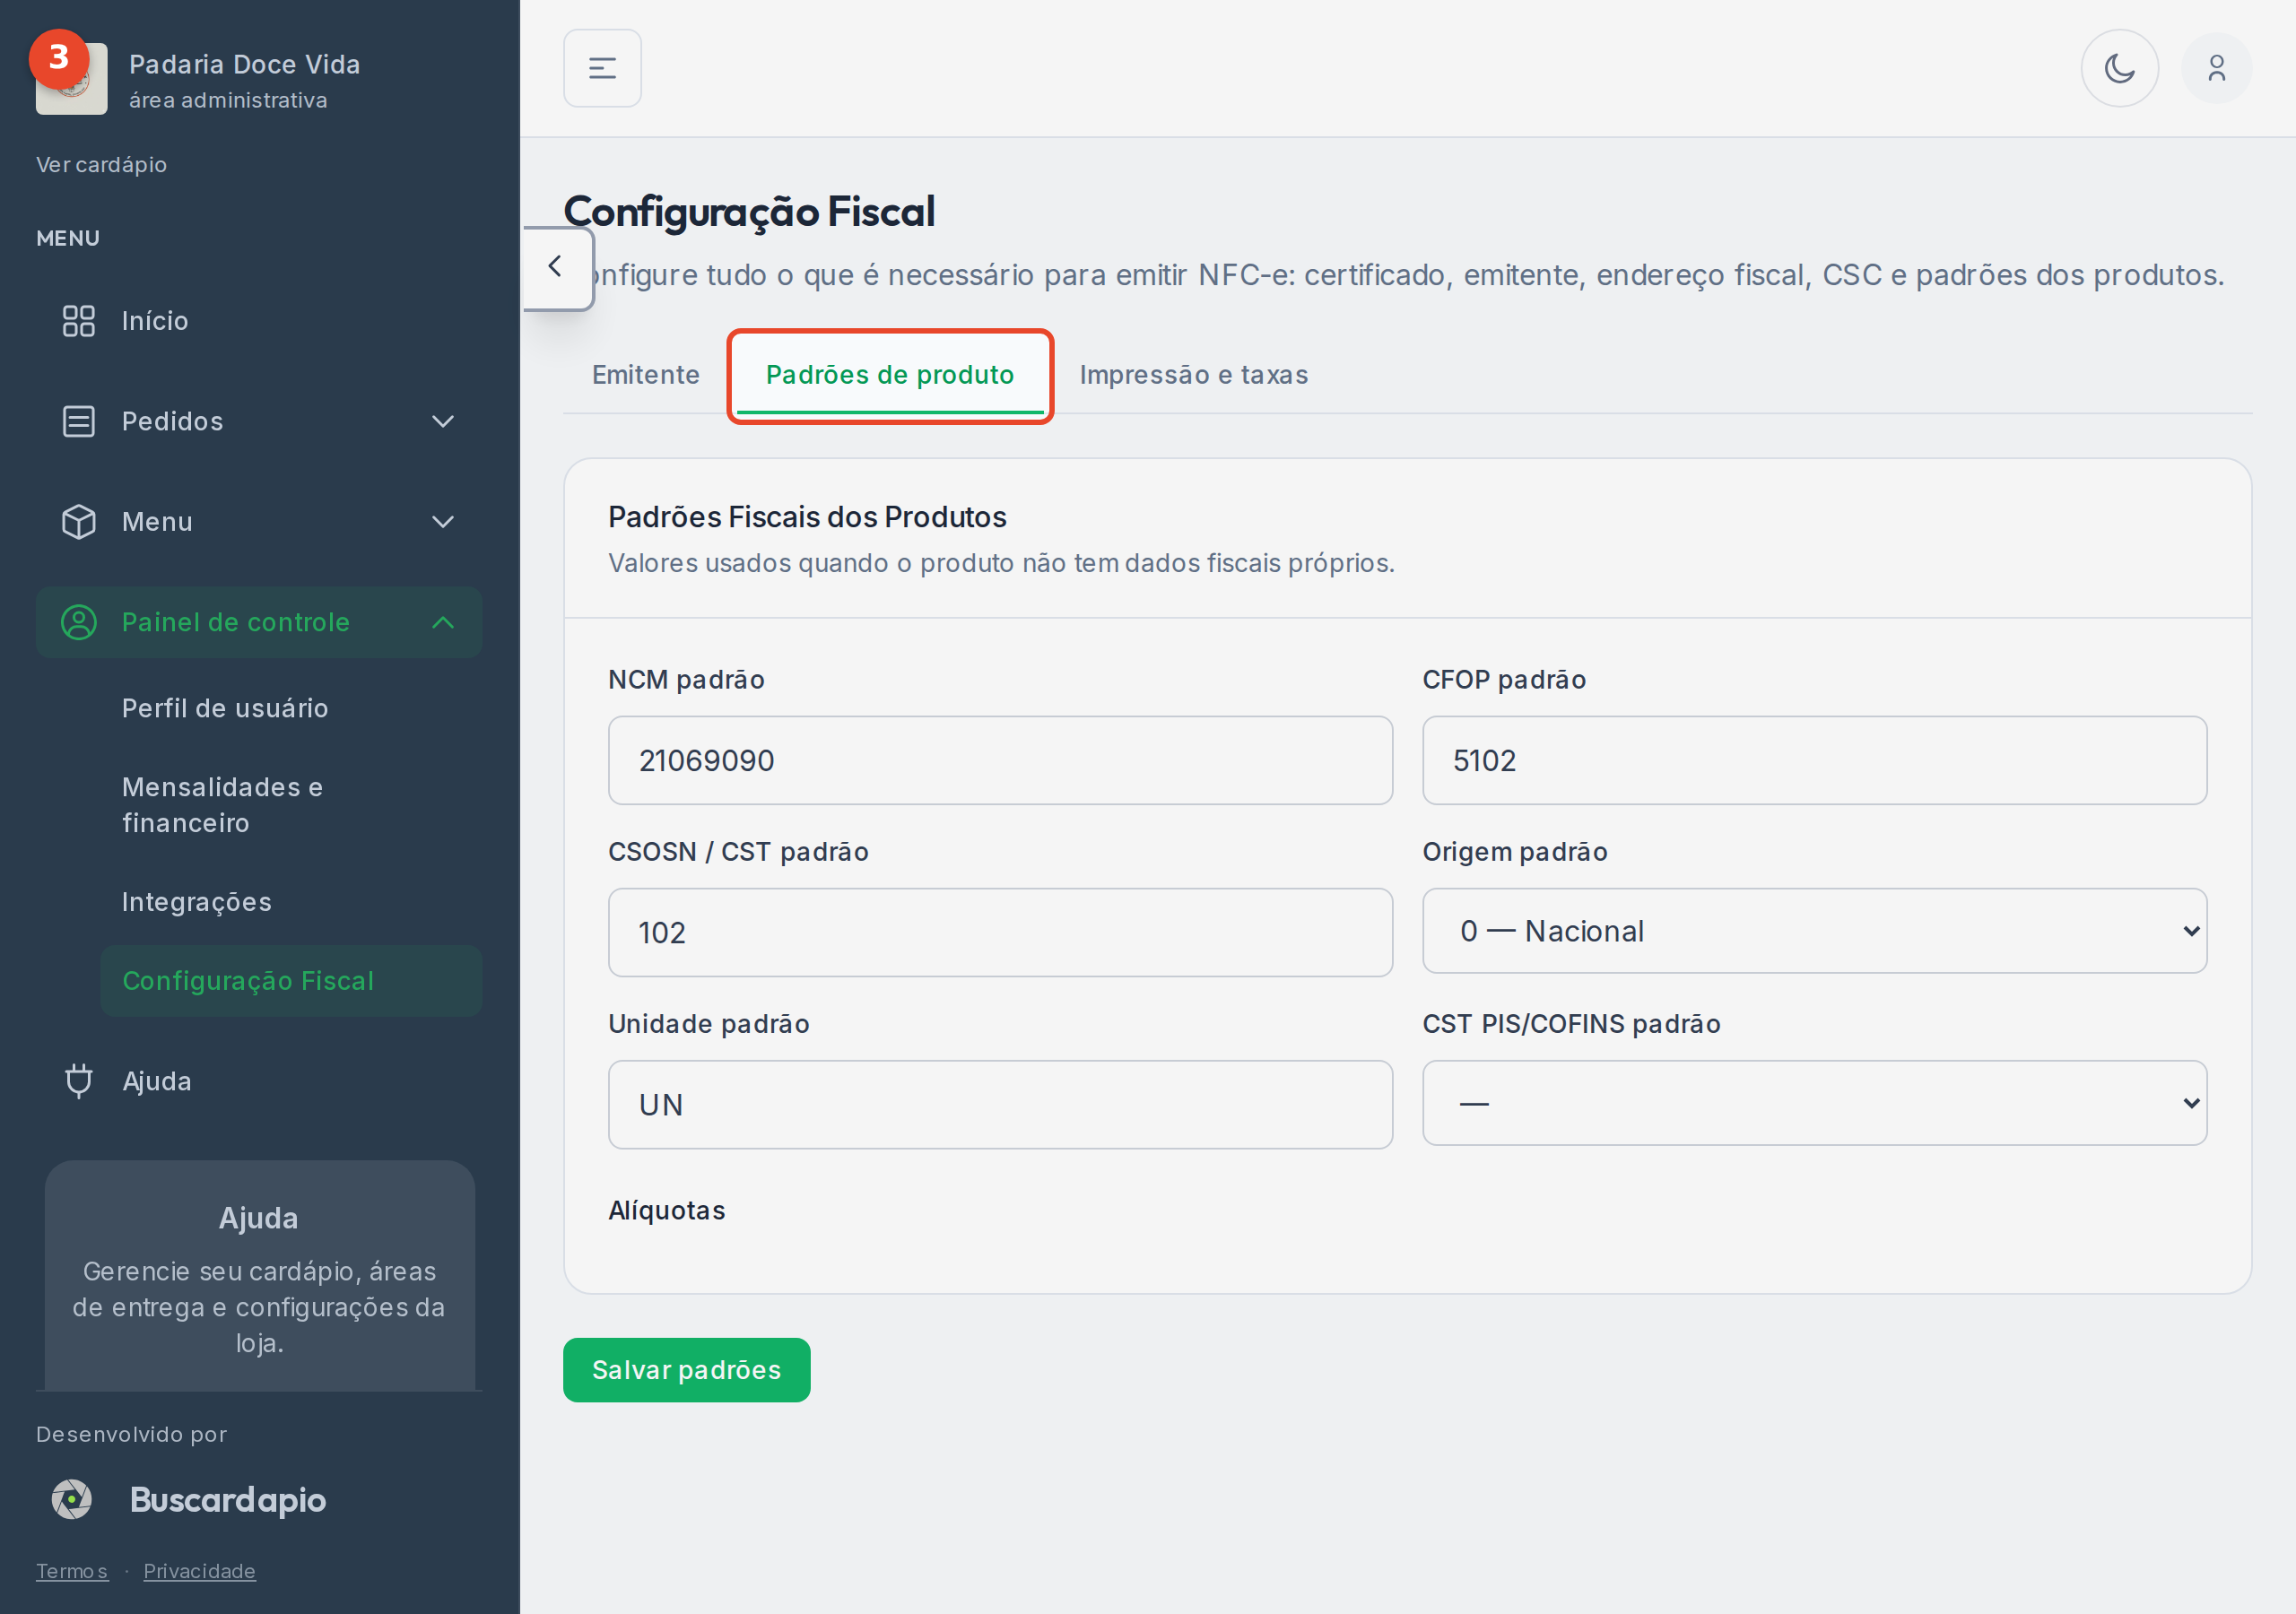Open Pedidos sidebar menu item
Screen dimensions: 2296x1614
click(x=259, y=421)
